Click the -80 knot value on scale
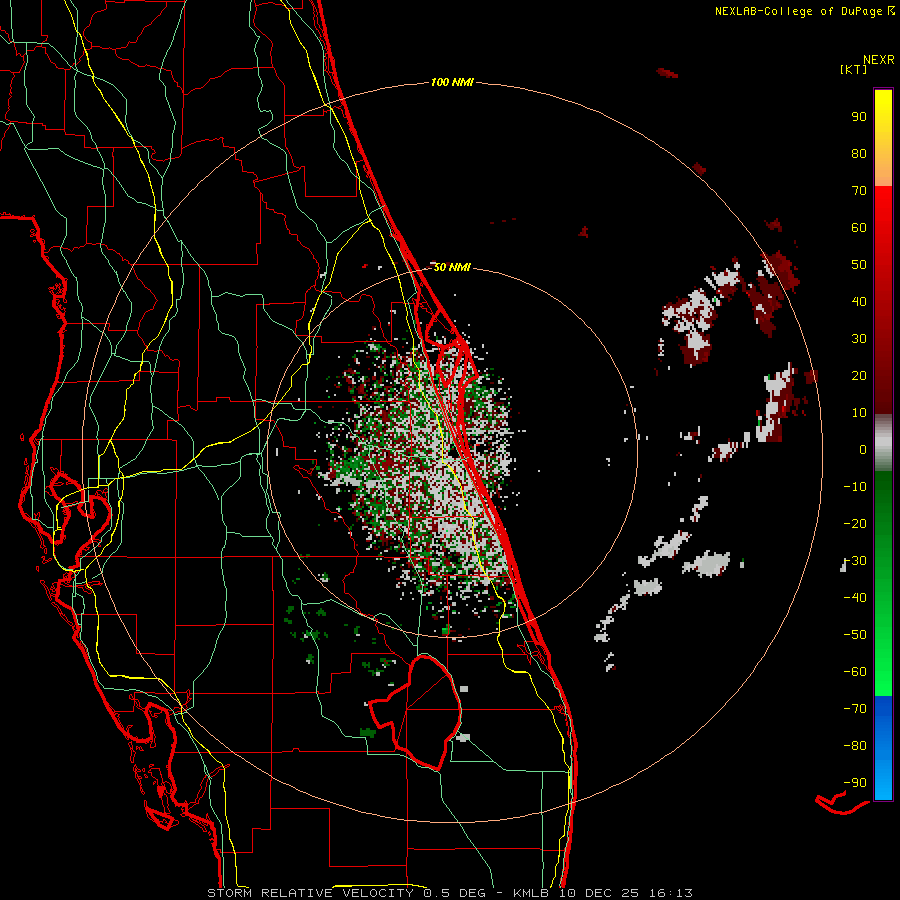 point(855,746)
